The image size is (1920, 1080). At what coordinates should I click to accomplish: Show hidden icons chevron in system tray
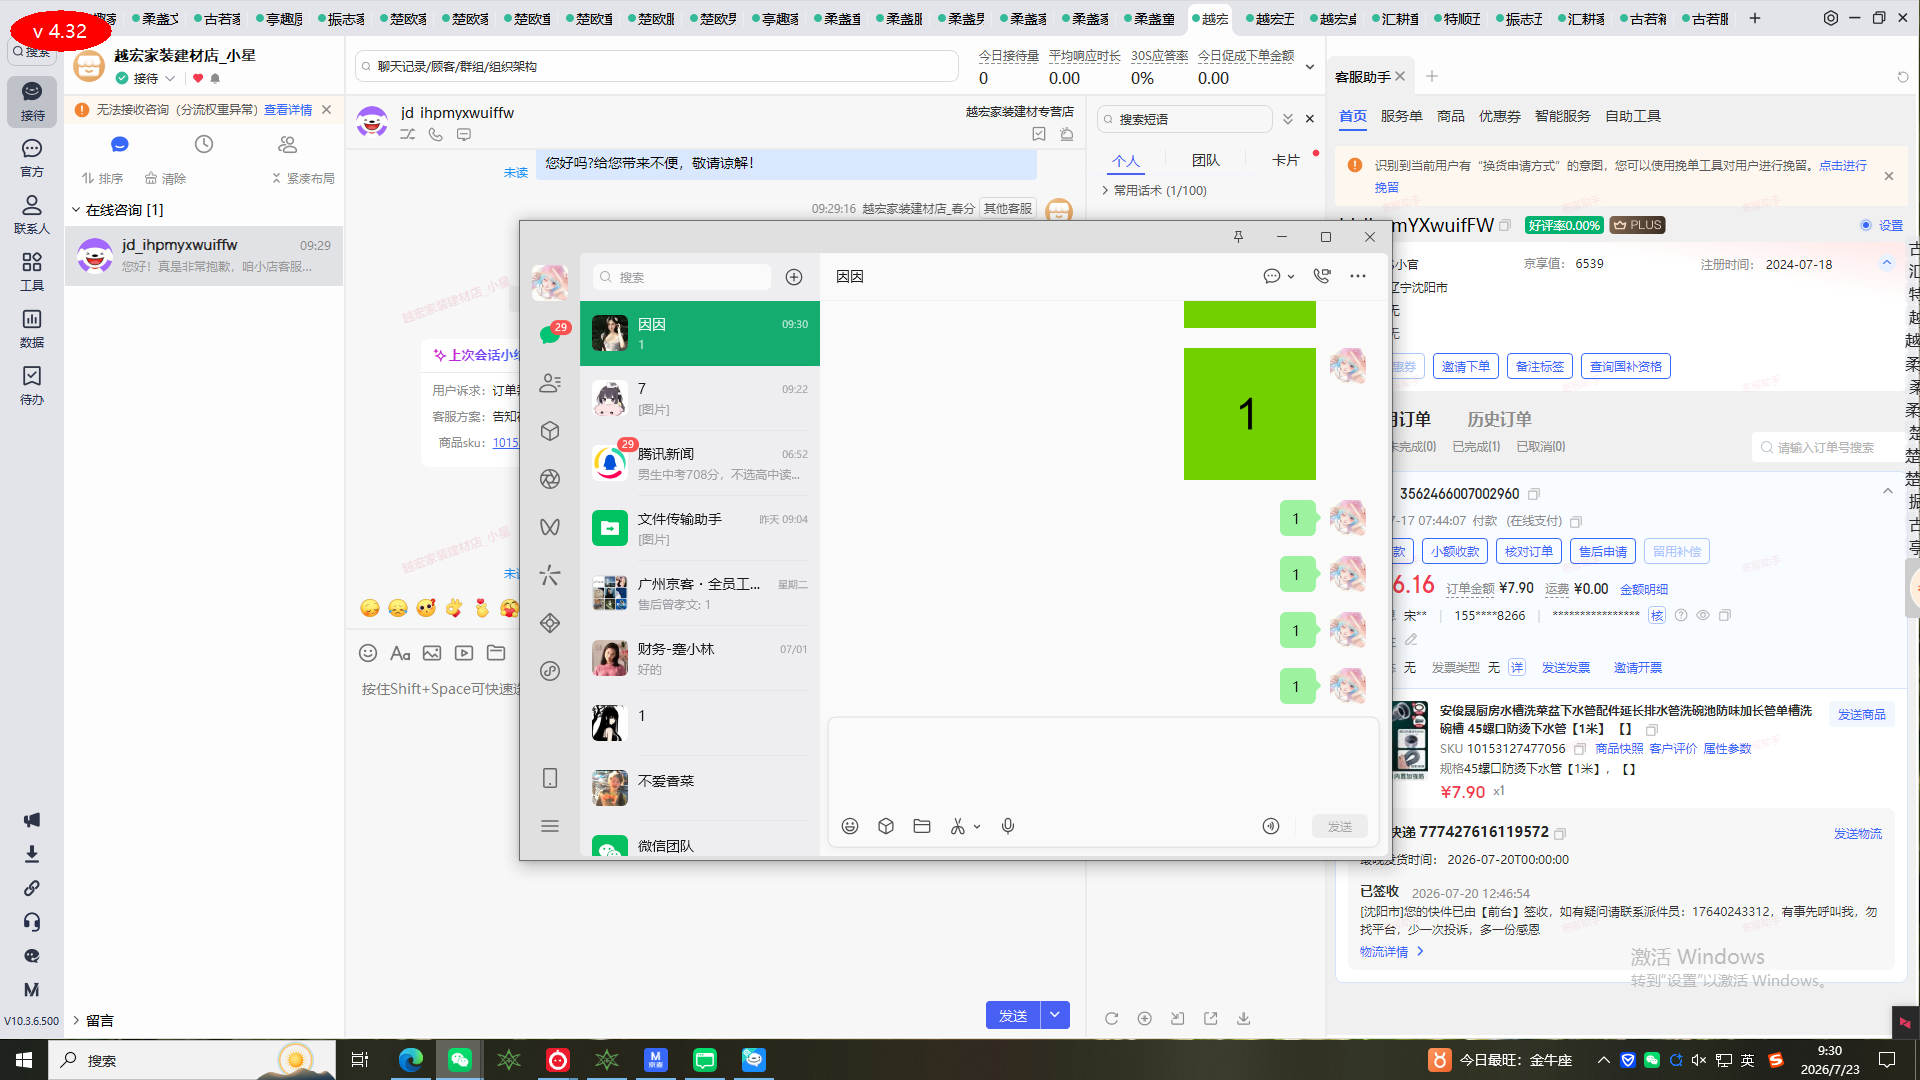[1604, 1060]
